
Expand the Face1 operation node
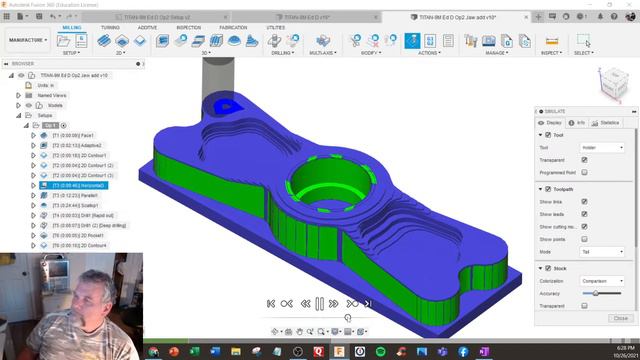(x=33, y=135)
